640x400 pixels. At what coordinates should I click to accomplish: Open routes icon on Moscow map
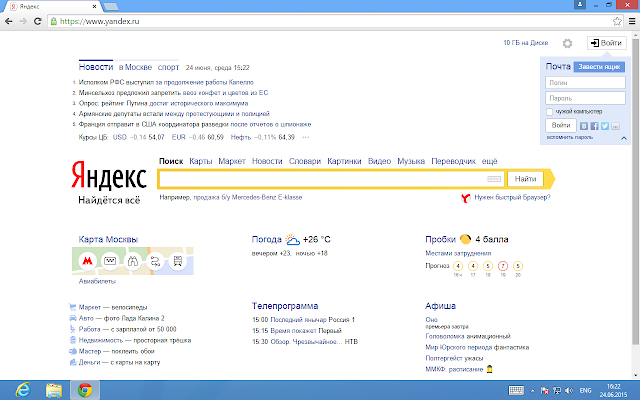155,261
